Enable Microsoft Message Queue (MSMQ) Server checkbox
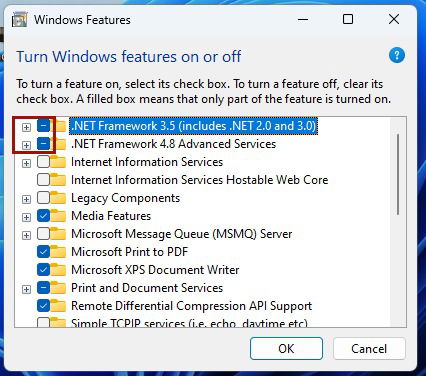The image size is (426, 376). [x=43, y=234]
